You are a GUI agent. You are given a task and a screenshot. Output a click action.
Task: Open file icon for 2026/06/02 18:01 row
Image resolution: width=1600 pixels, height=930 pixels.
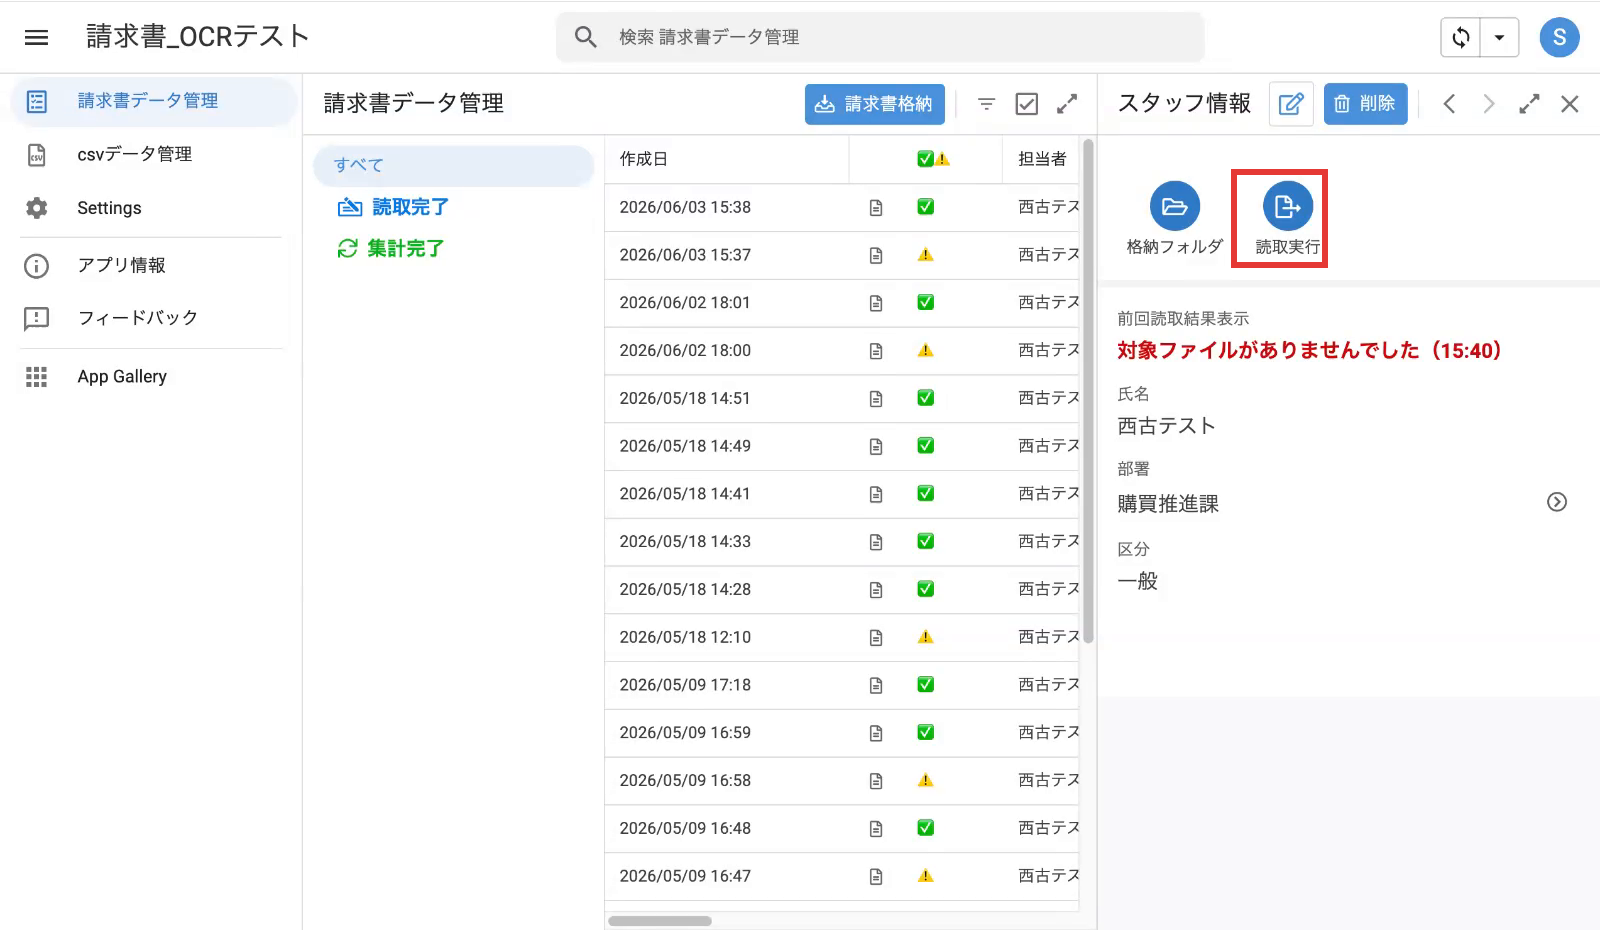[x=876, y=303]
